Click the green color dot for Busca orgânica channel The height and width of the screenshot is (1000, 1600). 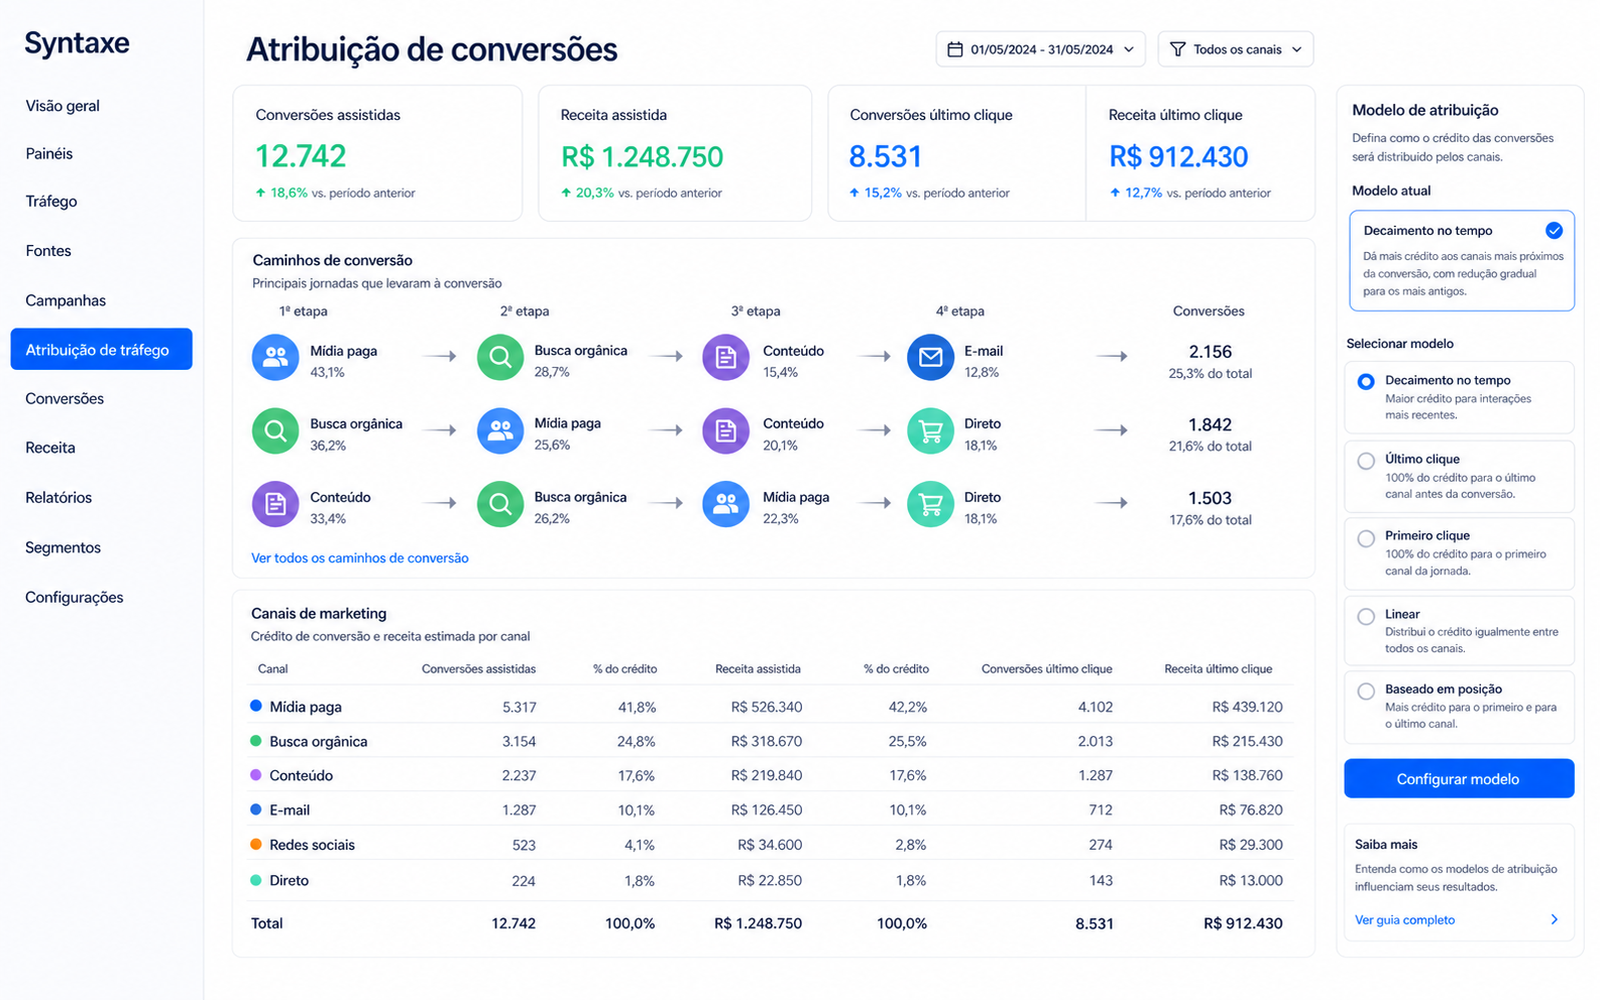click(256, 741)
